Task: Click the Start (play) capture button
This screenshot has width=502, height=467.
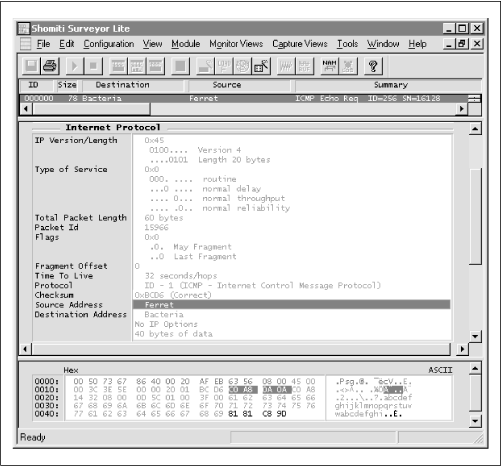Action: 75,66
